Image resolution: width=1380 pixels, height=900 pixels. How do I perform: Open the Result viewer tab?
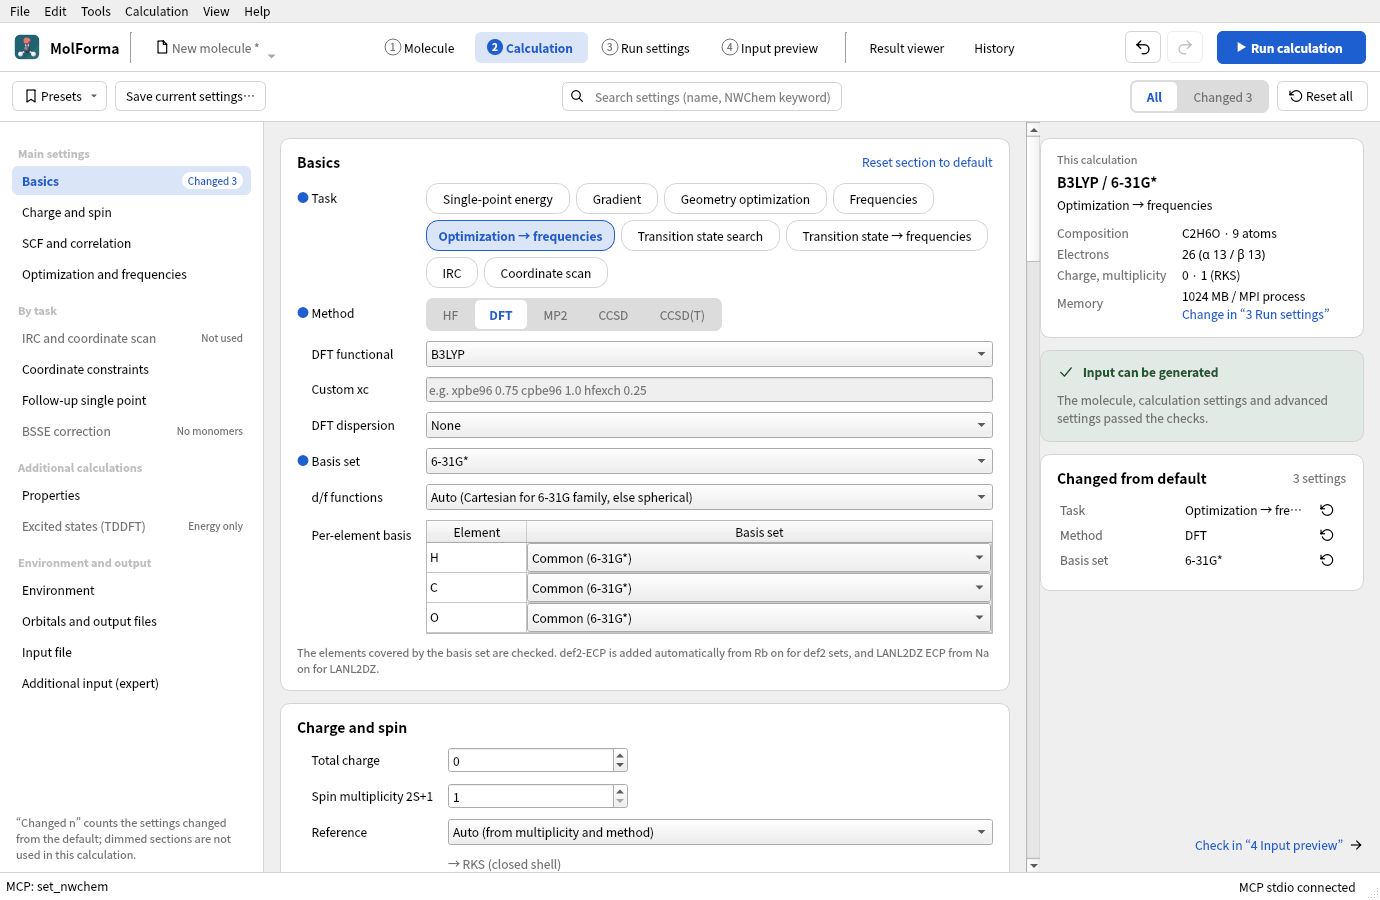click(x=906, y=48)
